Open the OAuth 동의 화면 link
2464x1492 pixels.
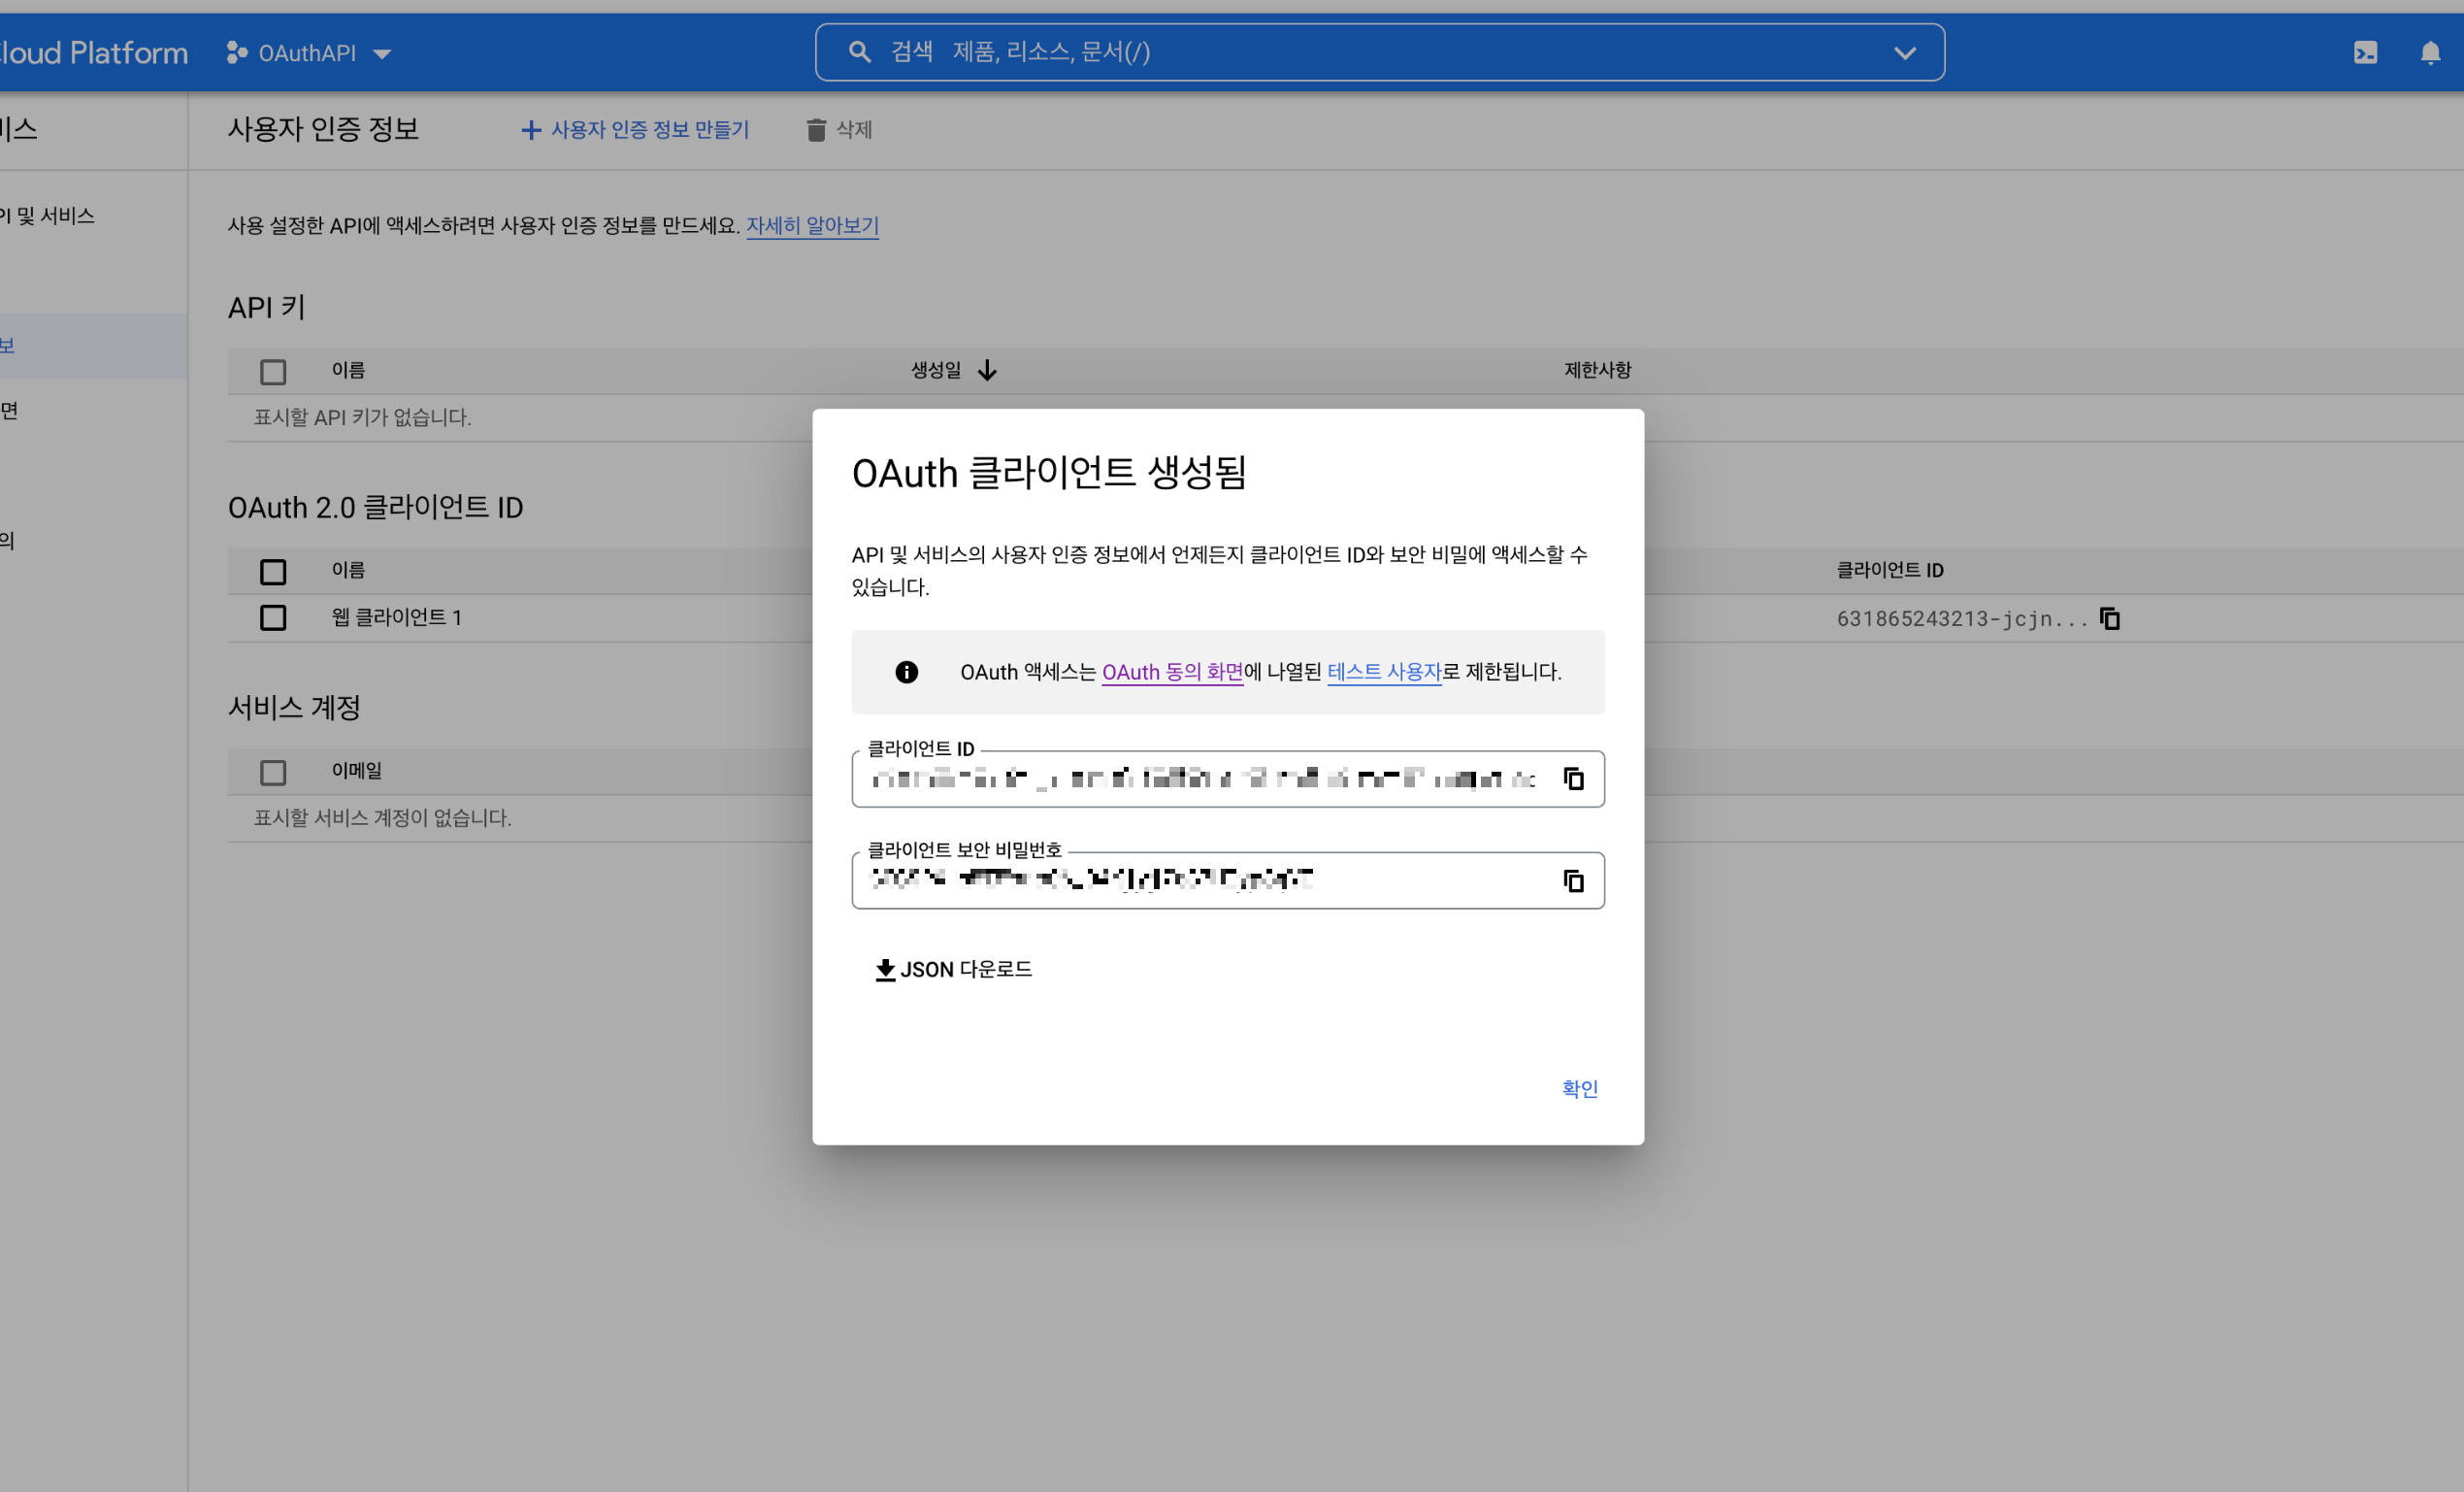(x=1172, y=672)
